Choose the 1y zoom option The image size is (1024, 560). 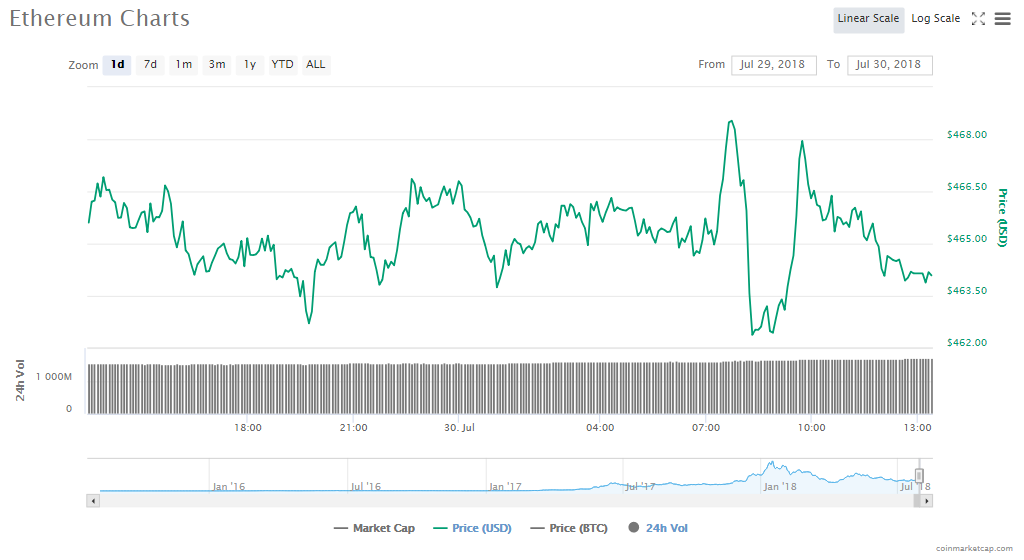click(x=250, y=65)
